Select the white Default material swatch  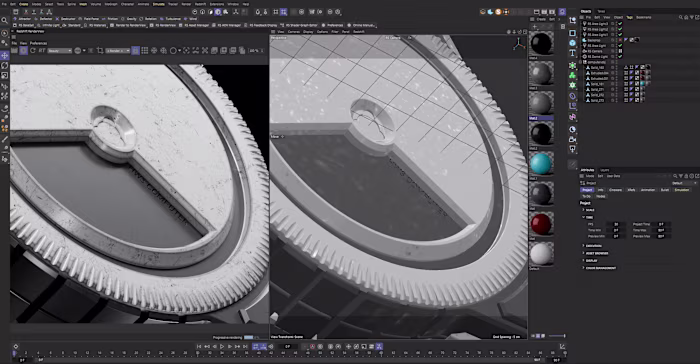click(x=541, y=254)
